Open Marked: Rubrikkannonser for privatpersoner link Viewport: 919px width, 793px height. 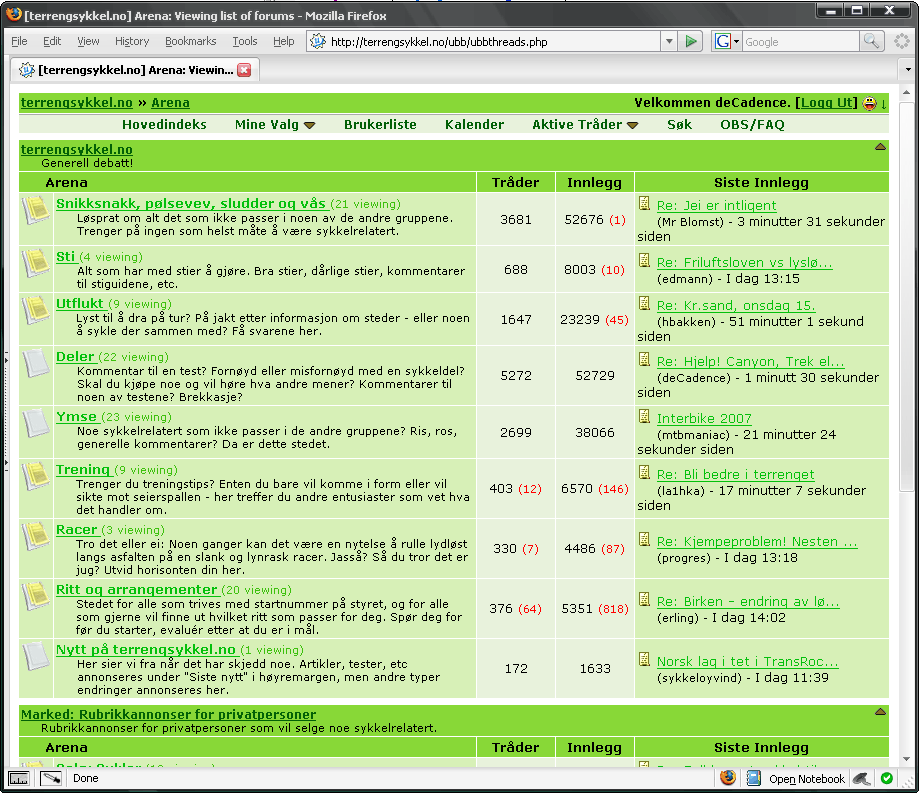pos(168,714)
